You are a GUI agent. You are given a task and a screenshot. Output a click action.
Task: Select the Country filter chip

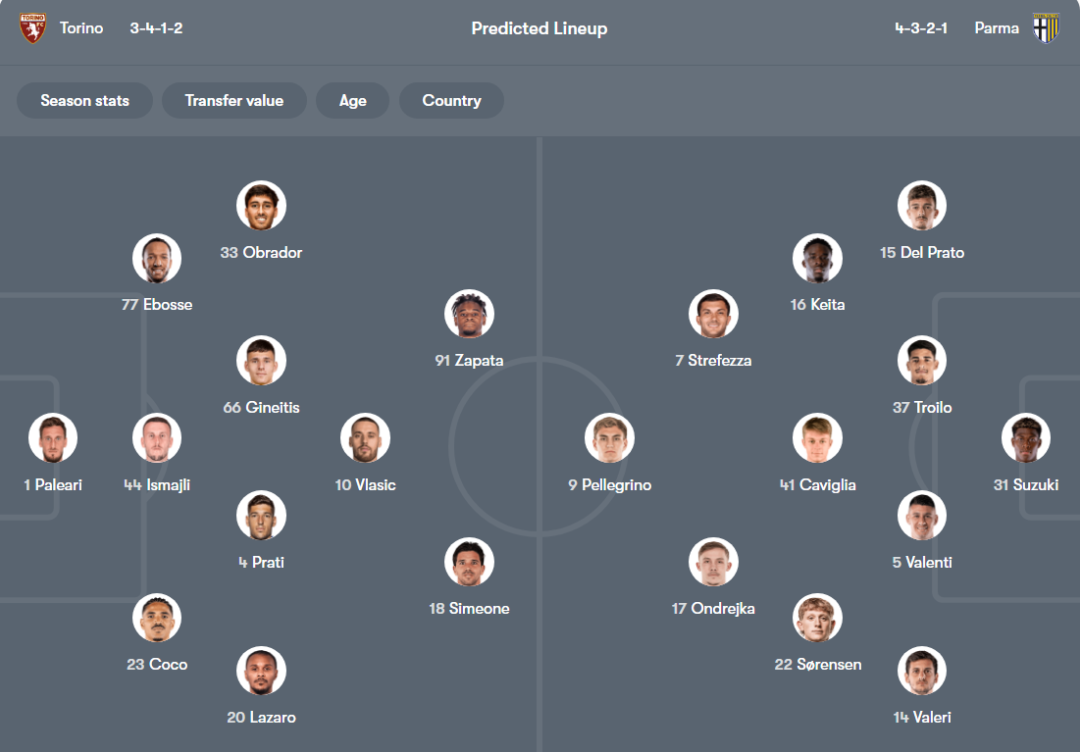(x=451, y=100)
